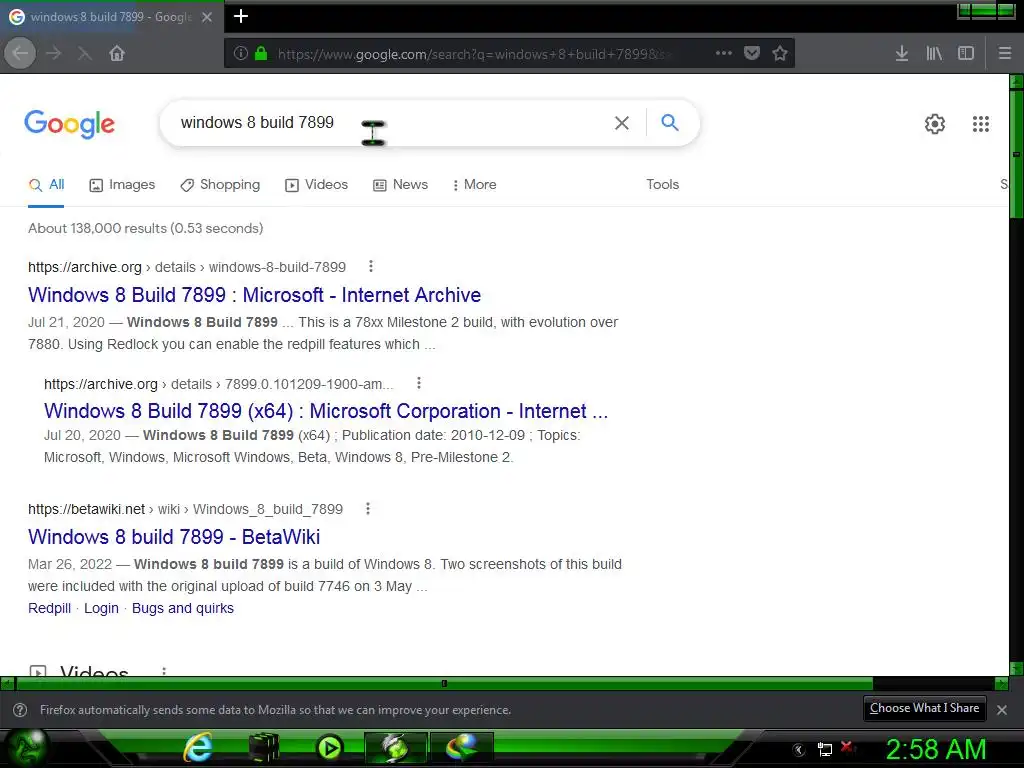Open options for archive.org windows-8-build-7899 result
Viewport: 1024px width, 768px height.
click(x=371, y=266)
